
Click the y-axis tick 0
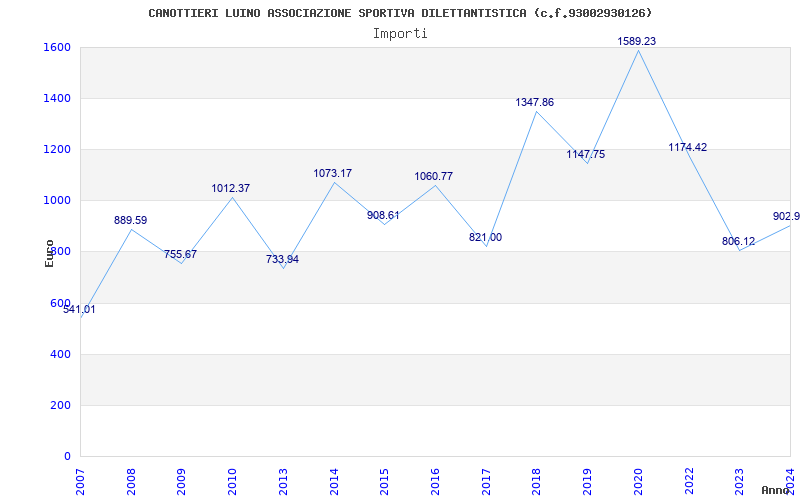pyautogui.click(x=68, y=456)
